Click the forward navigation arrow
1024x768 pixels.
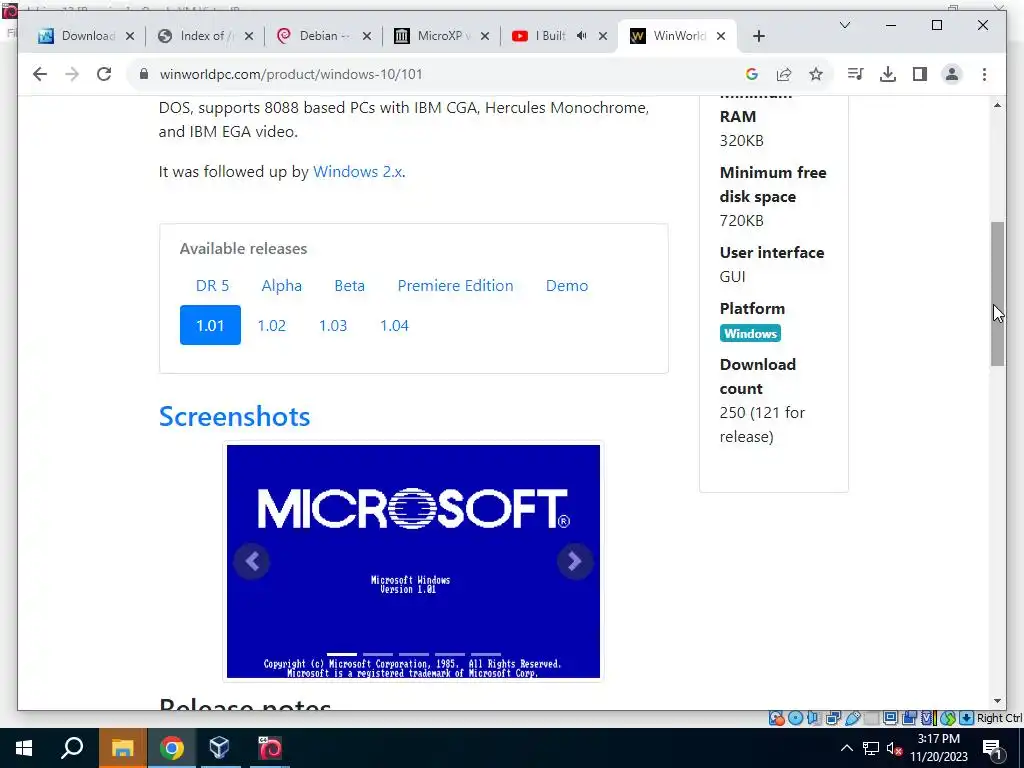pyautogui.click(x=72, y=74)
